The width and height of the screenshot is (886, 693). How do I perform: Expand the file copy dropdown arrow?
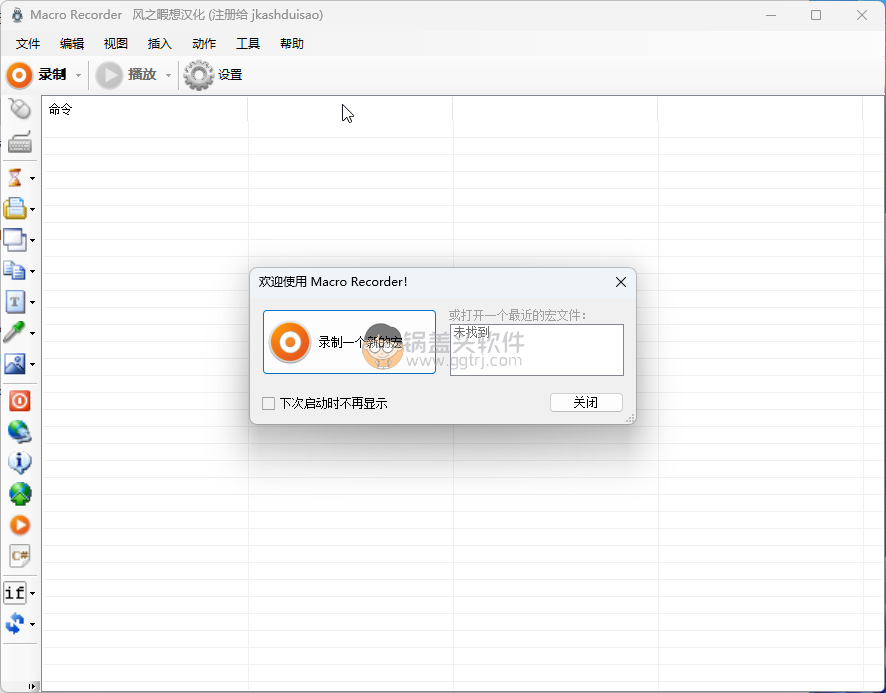pyautogui.click(x=33, y=272)
